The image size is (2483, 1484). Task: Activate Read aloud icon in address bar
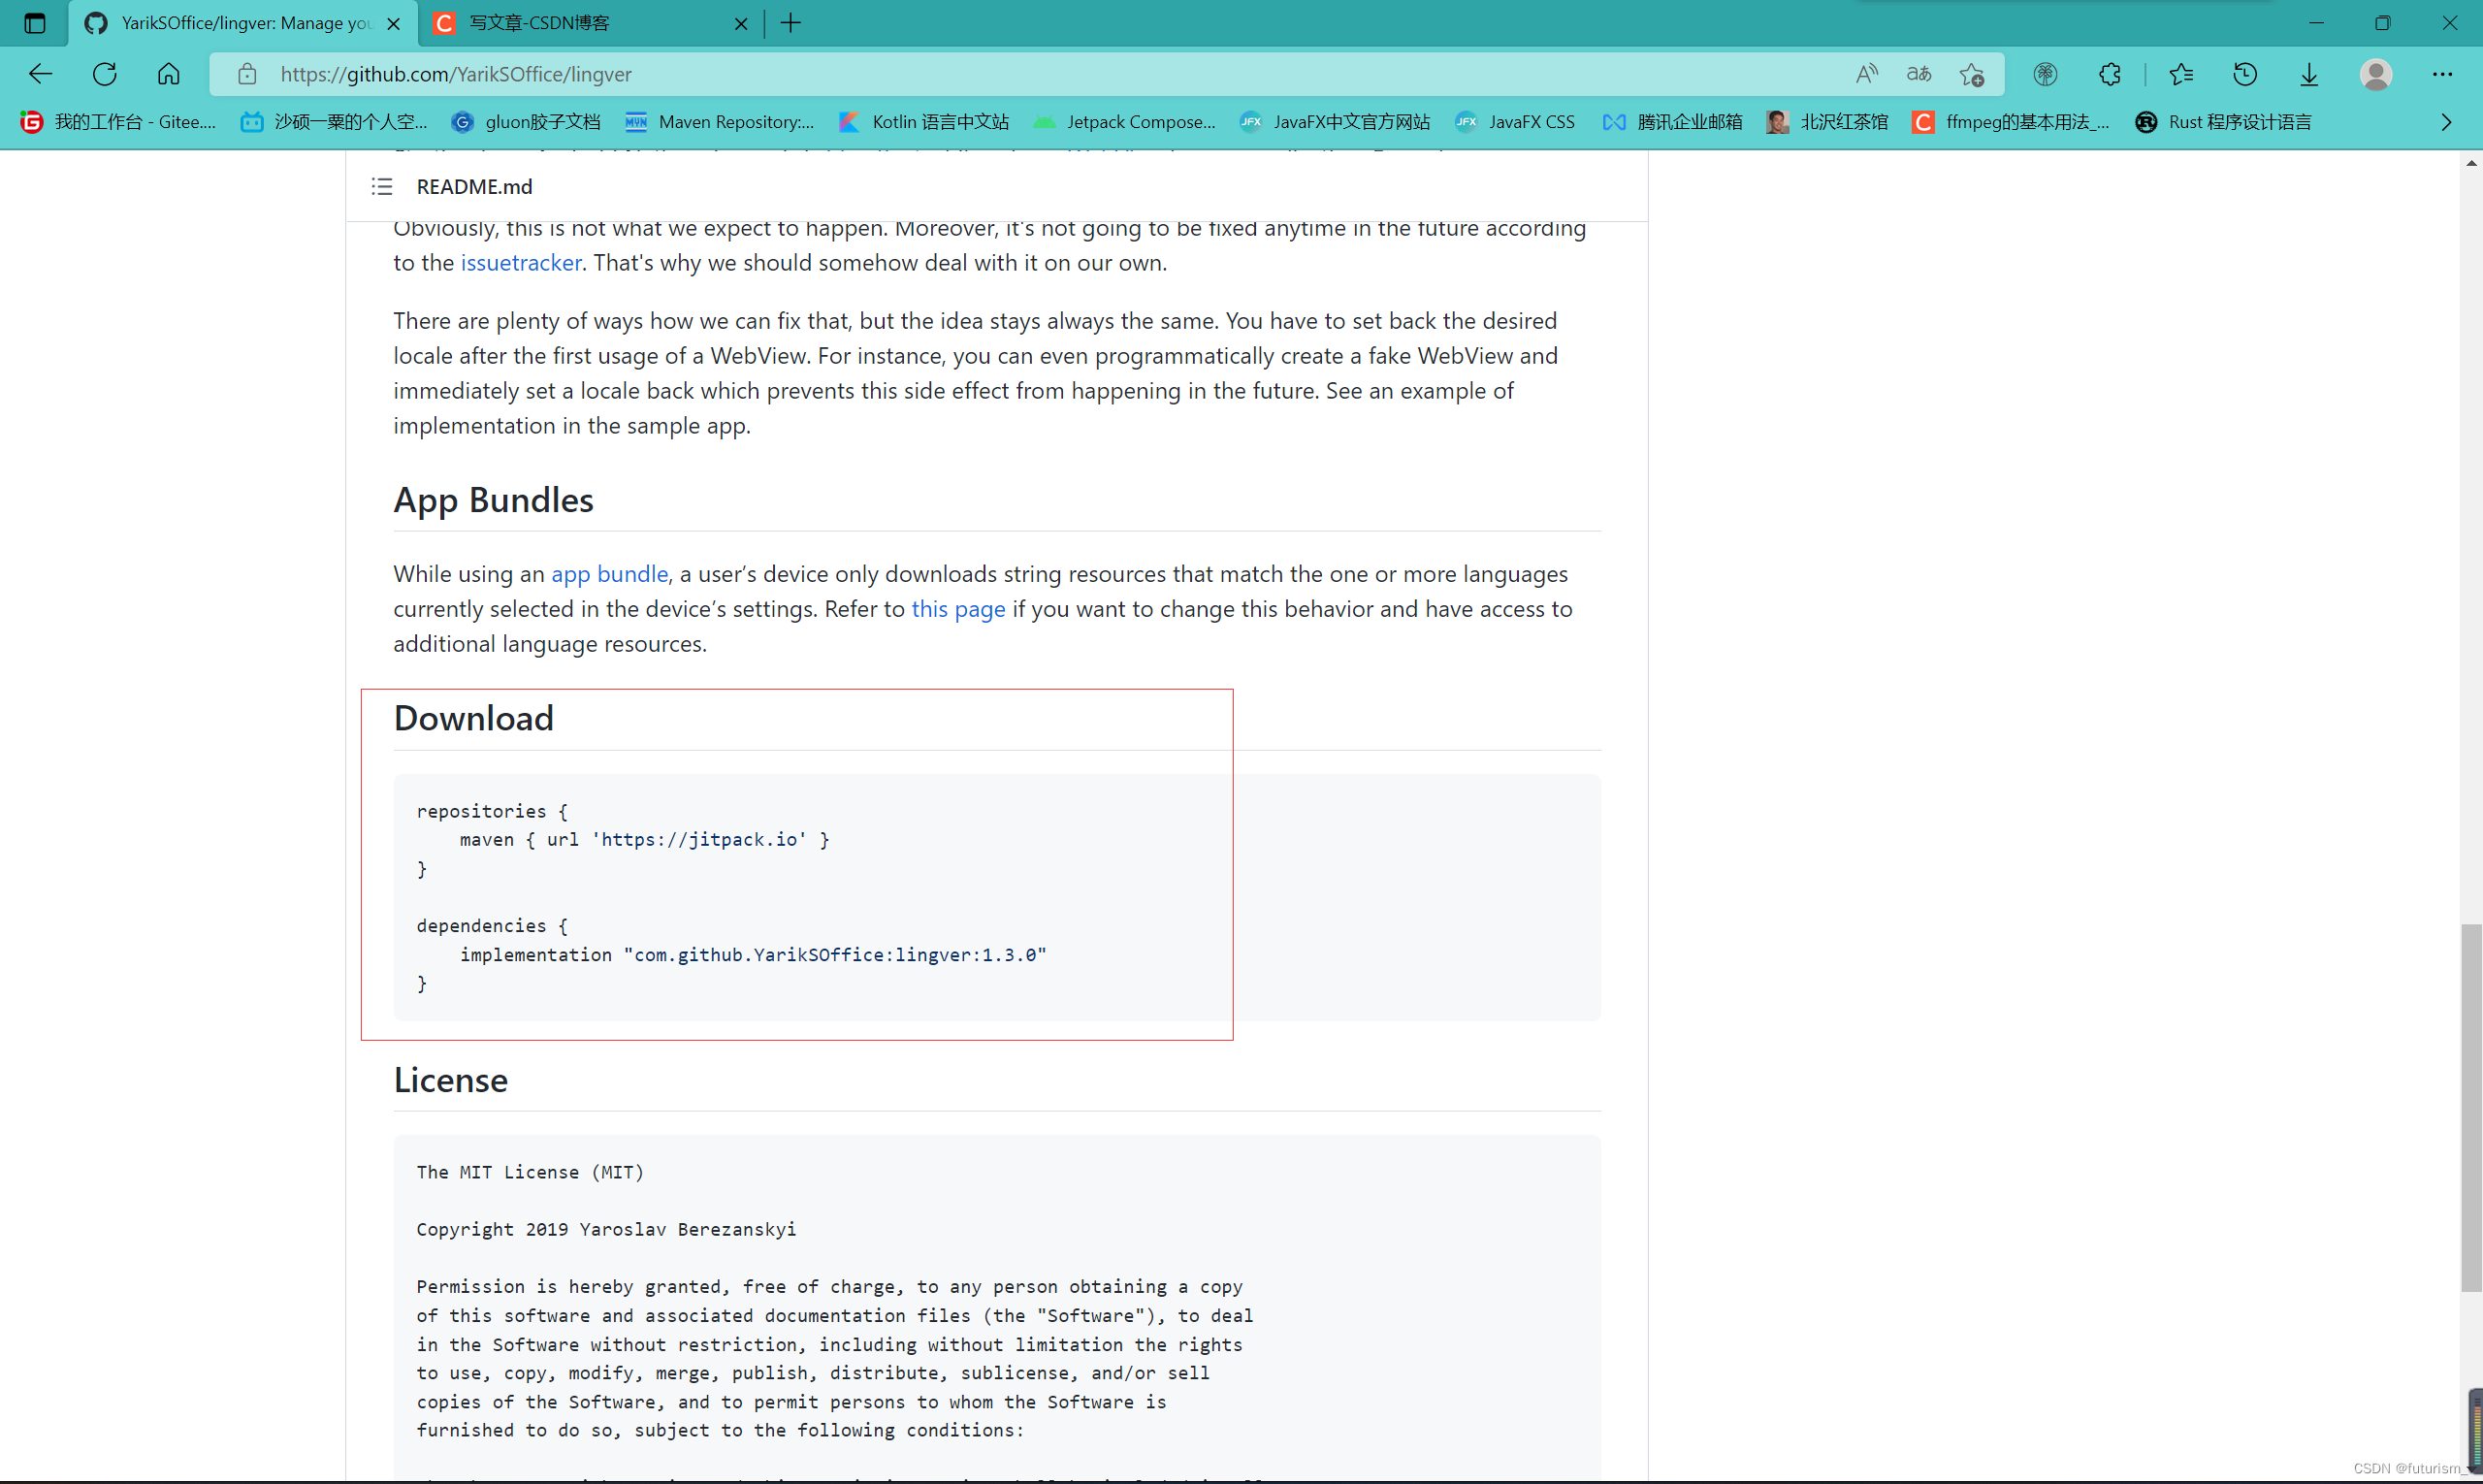click(x=1866, y=74)
